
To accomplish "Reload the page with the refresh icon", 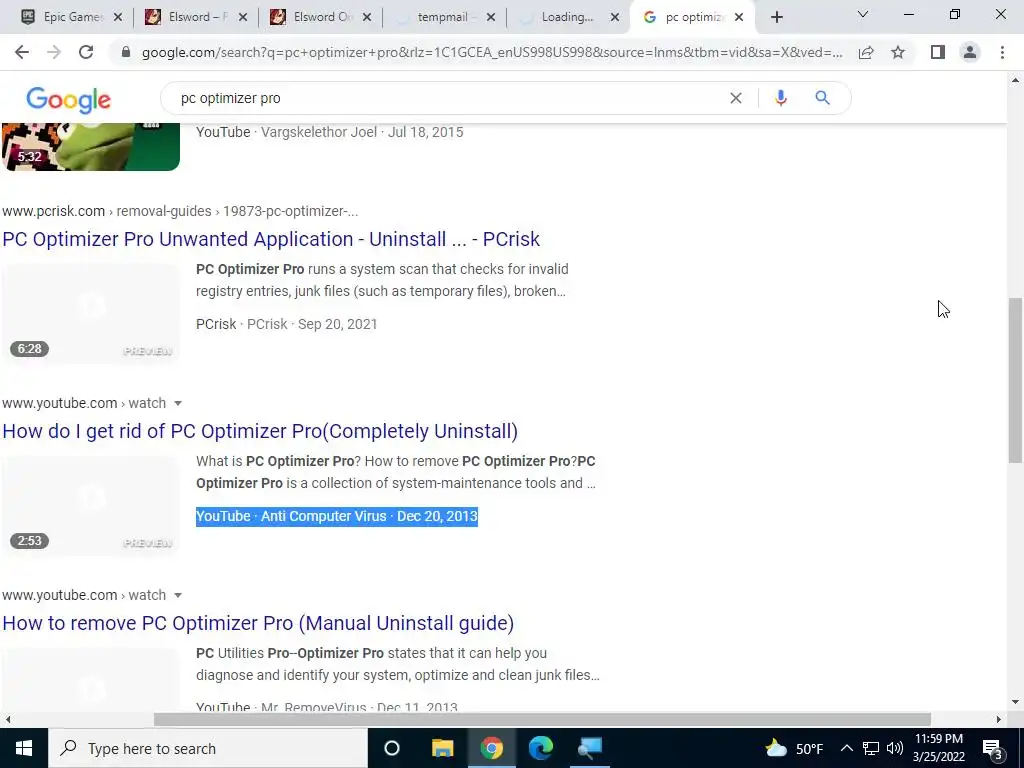I will 86,52.
